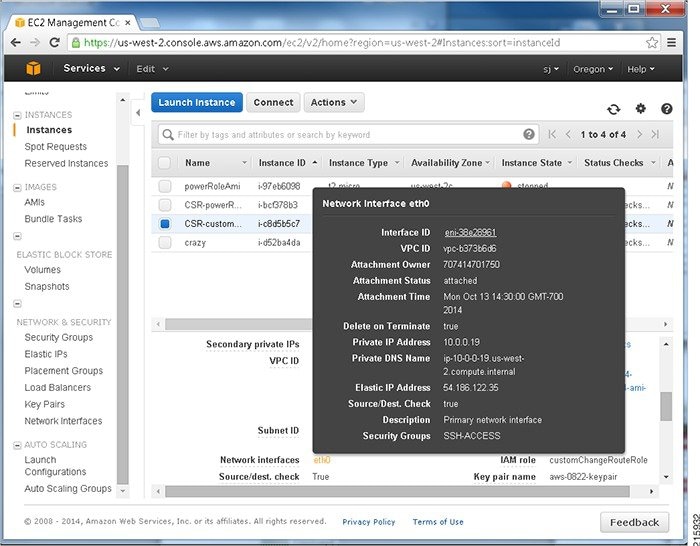Viewport: 700px width, 546px height.
Task: Click the magnifier icon in filter box
Action: pyautogui.click(x=168, y=134)
